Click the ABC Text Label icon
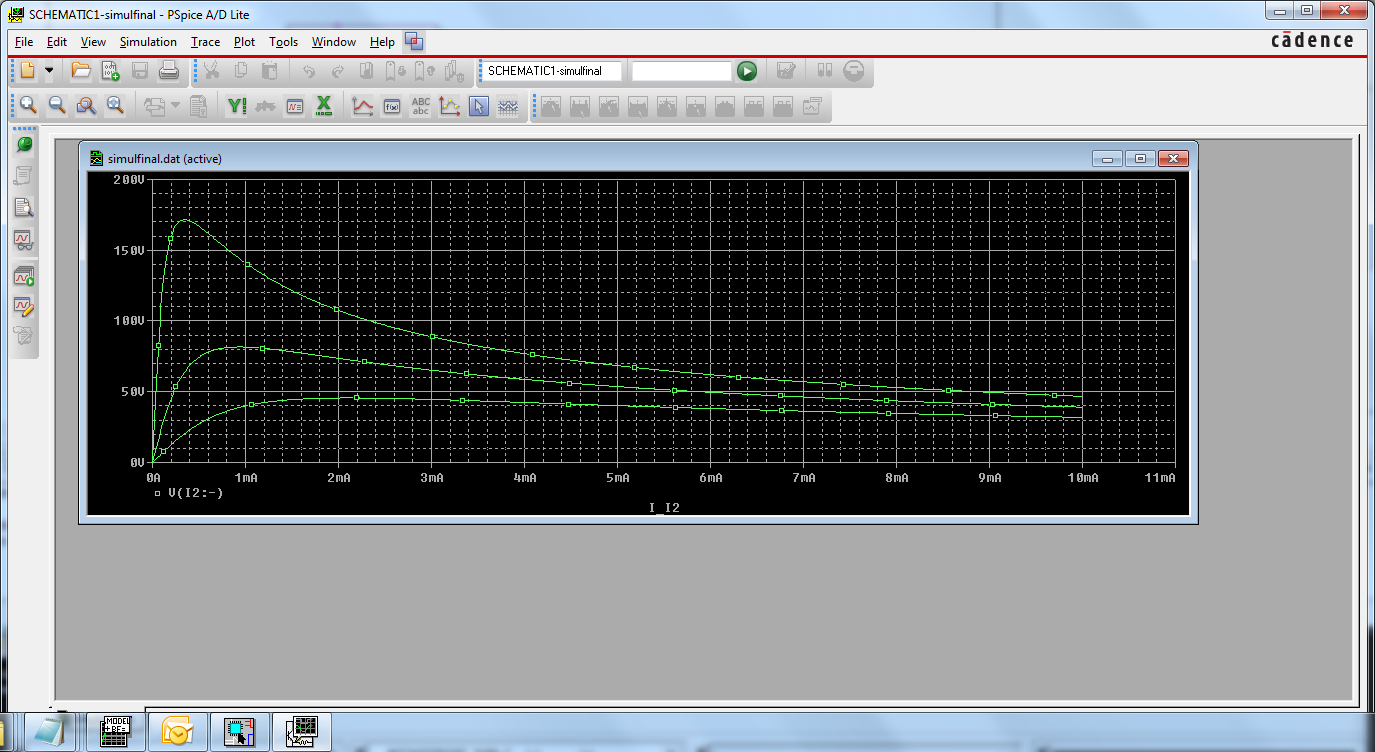The image size is (1375, 752). 421,105
